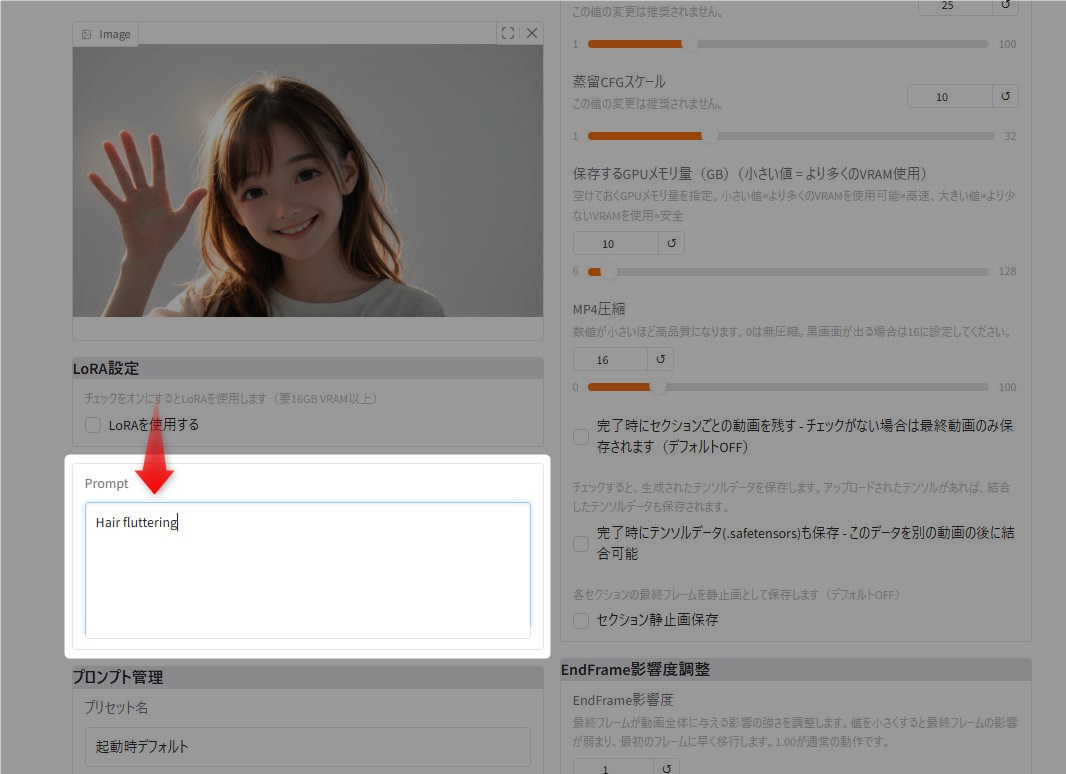Check the セクション静止画保存 option
Screen dimensions: 1066x774
coord(581,620)
